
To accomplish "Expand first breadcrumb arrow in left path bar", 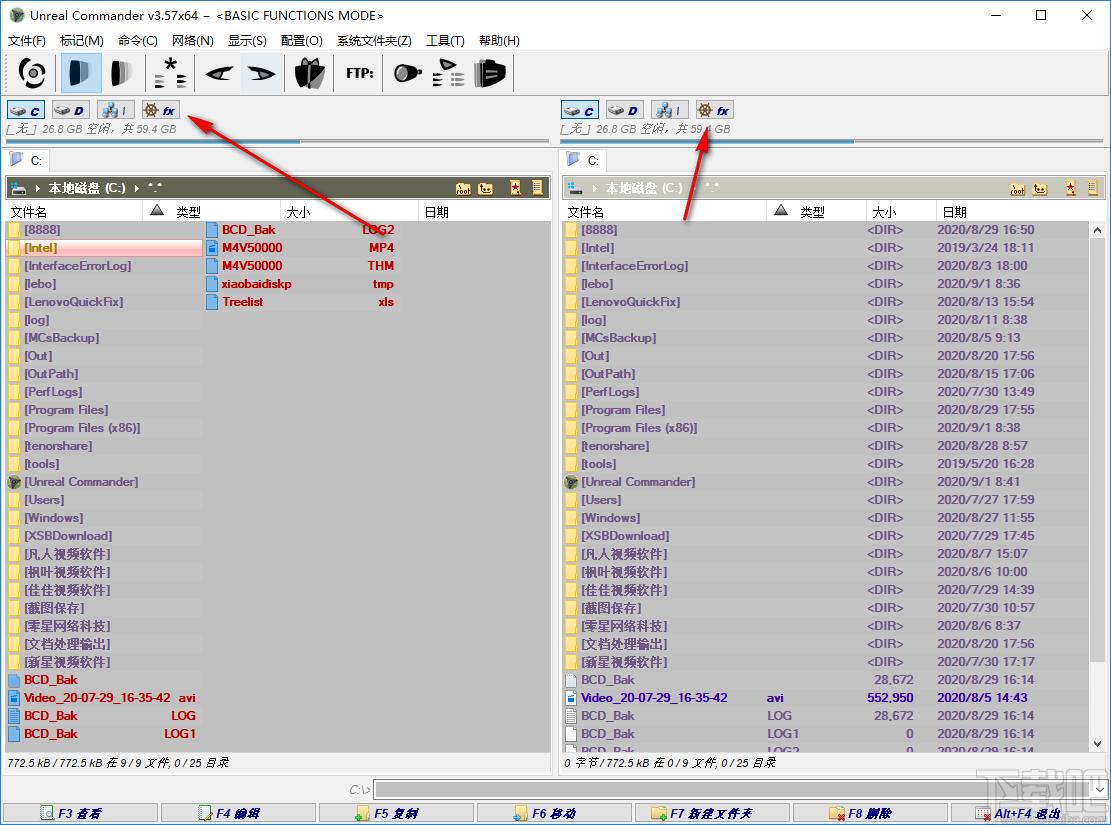I will (x=38, y=189).
